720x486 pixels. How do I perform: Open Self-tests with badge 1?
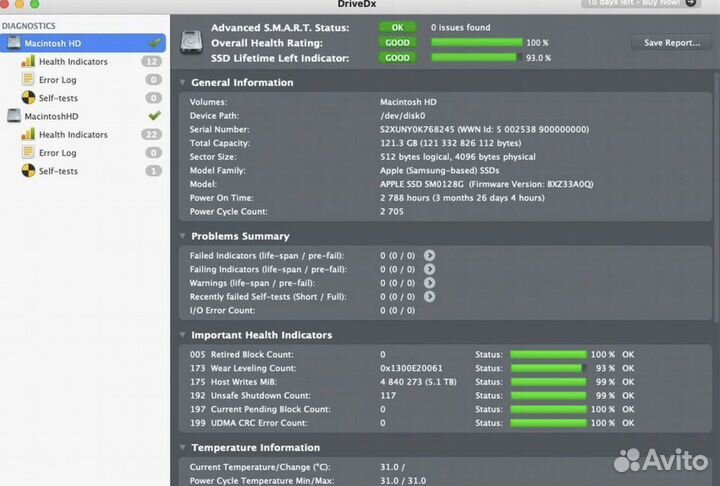coord(58,171)
